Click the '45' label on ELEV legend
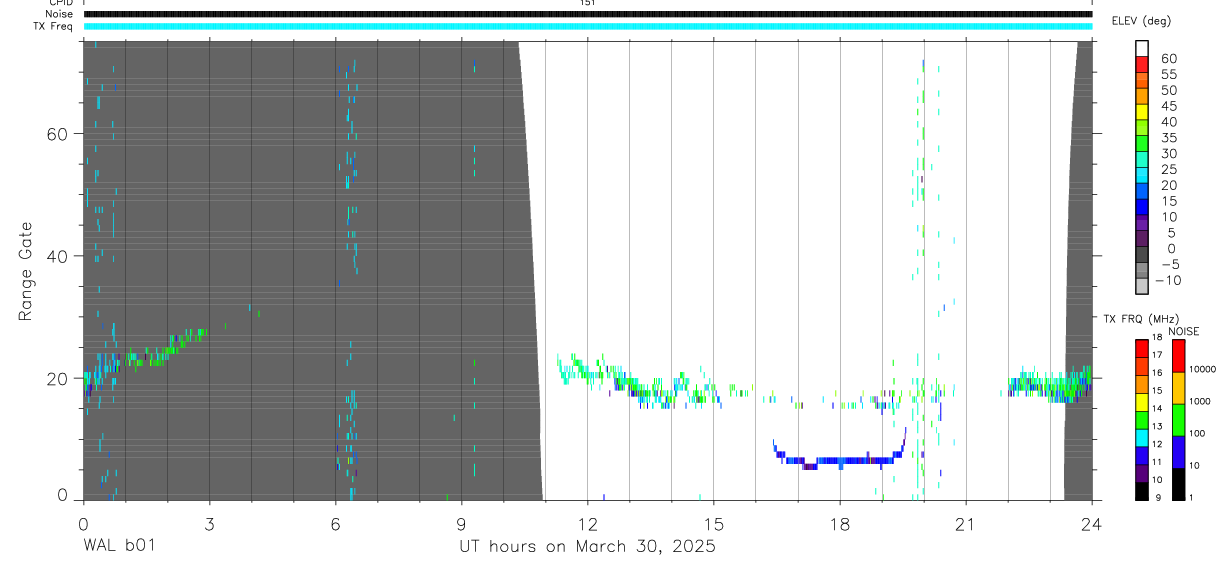 pos(1169,106)
